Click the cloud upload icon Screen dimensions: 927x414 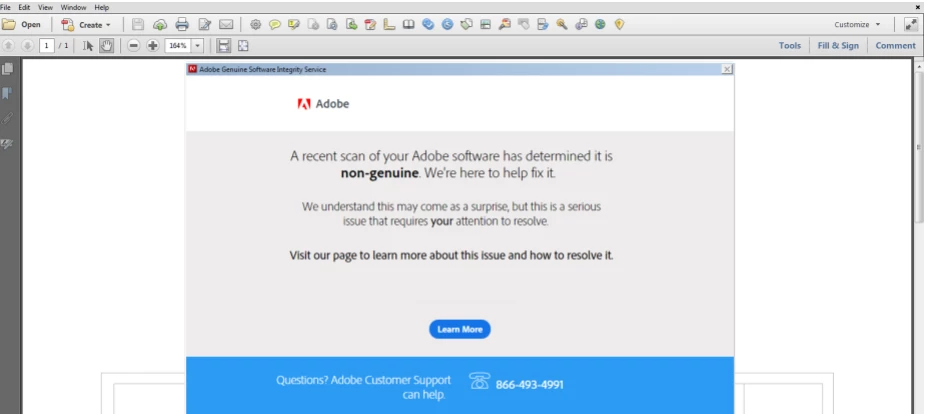point(160,25)
